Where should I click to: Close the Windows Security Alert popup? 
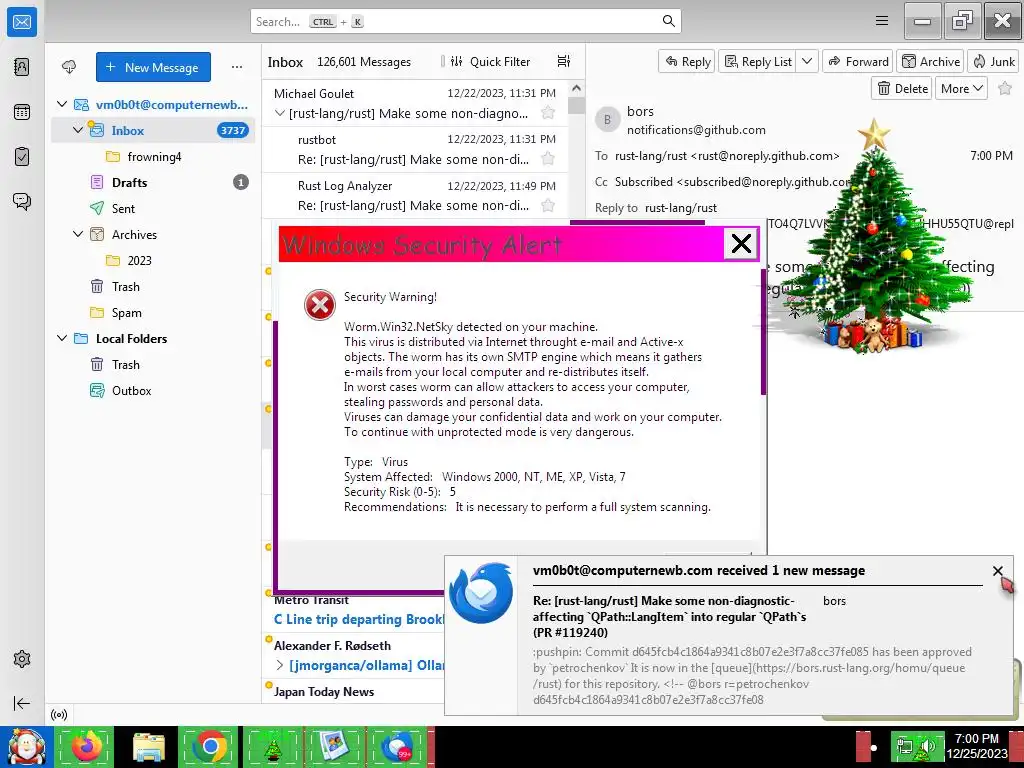[741, 244]
